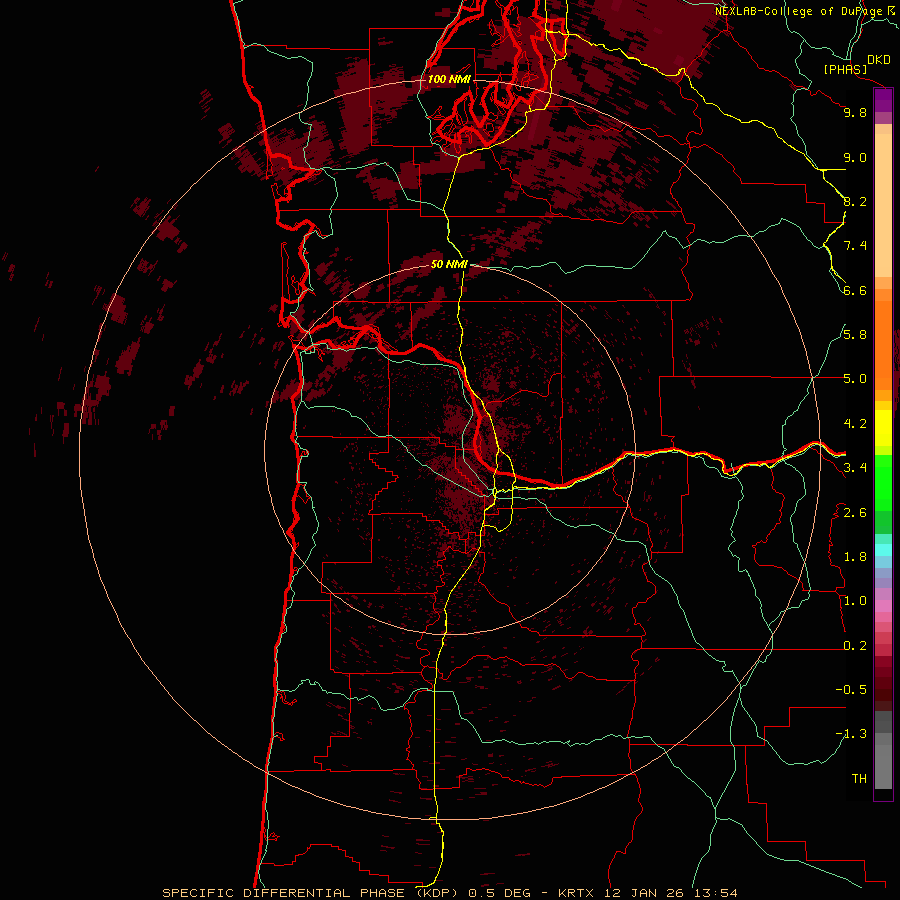Image resolution: width=900 pixels, height=900 pixels.
Task: Click the NEXLAB-College of DuPage credit text
Action: [x=800, y=11]
